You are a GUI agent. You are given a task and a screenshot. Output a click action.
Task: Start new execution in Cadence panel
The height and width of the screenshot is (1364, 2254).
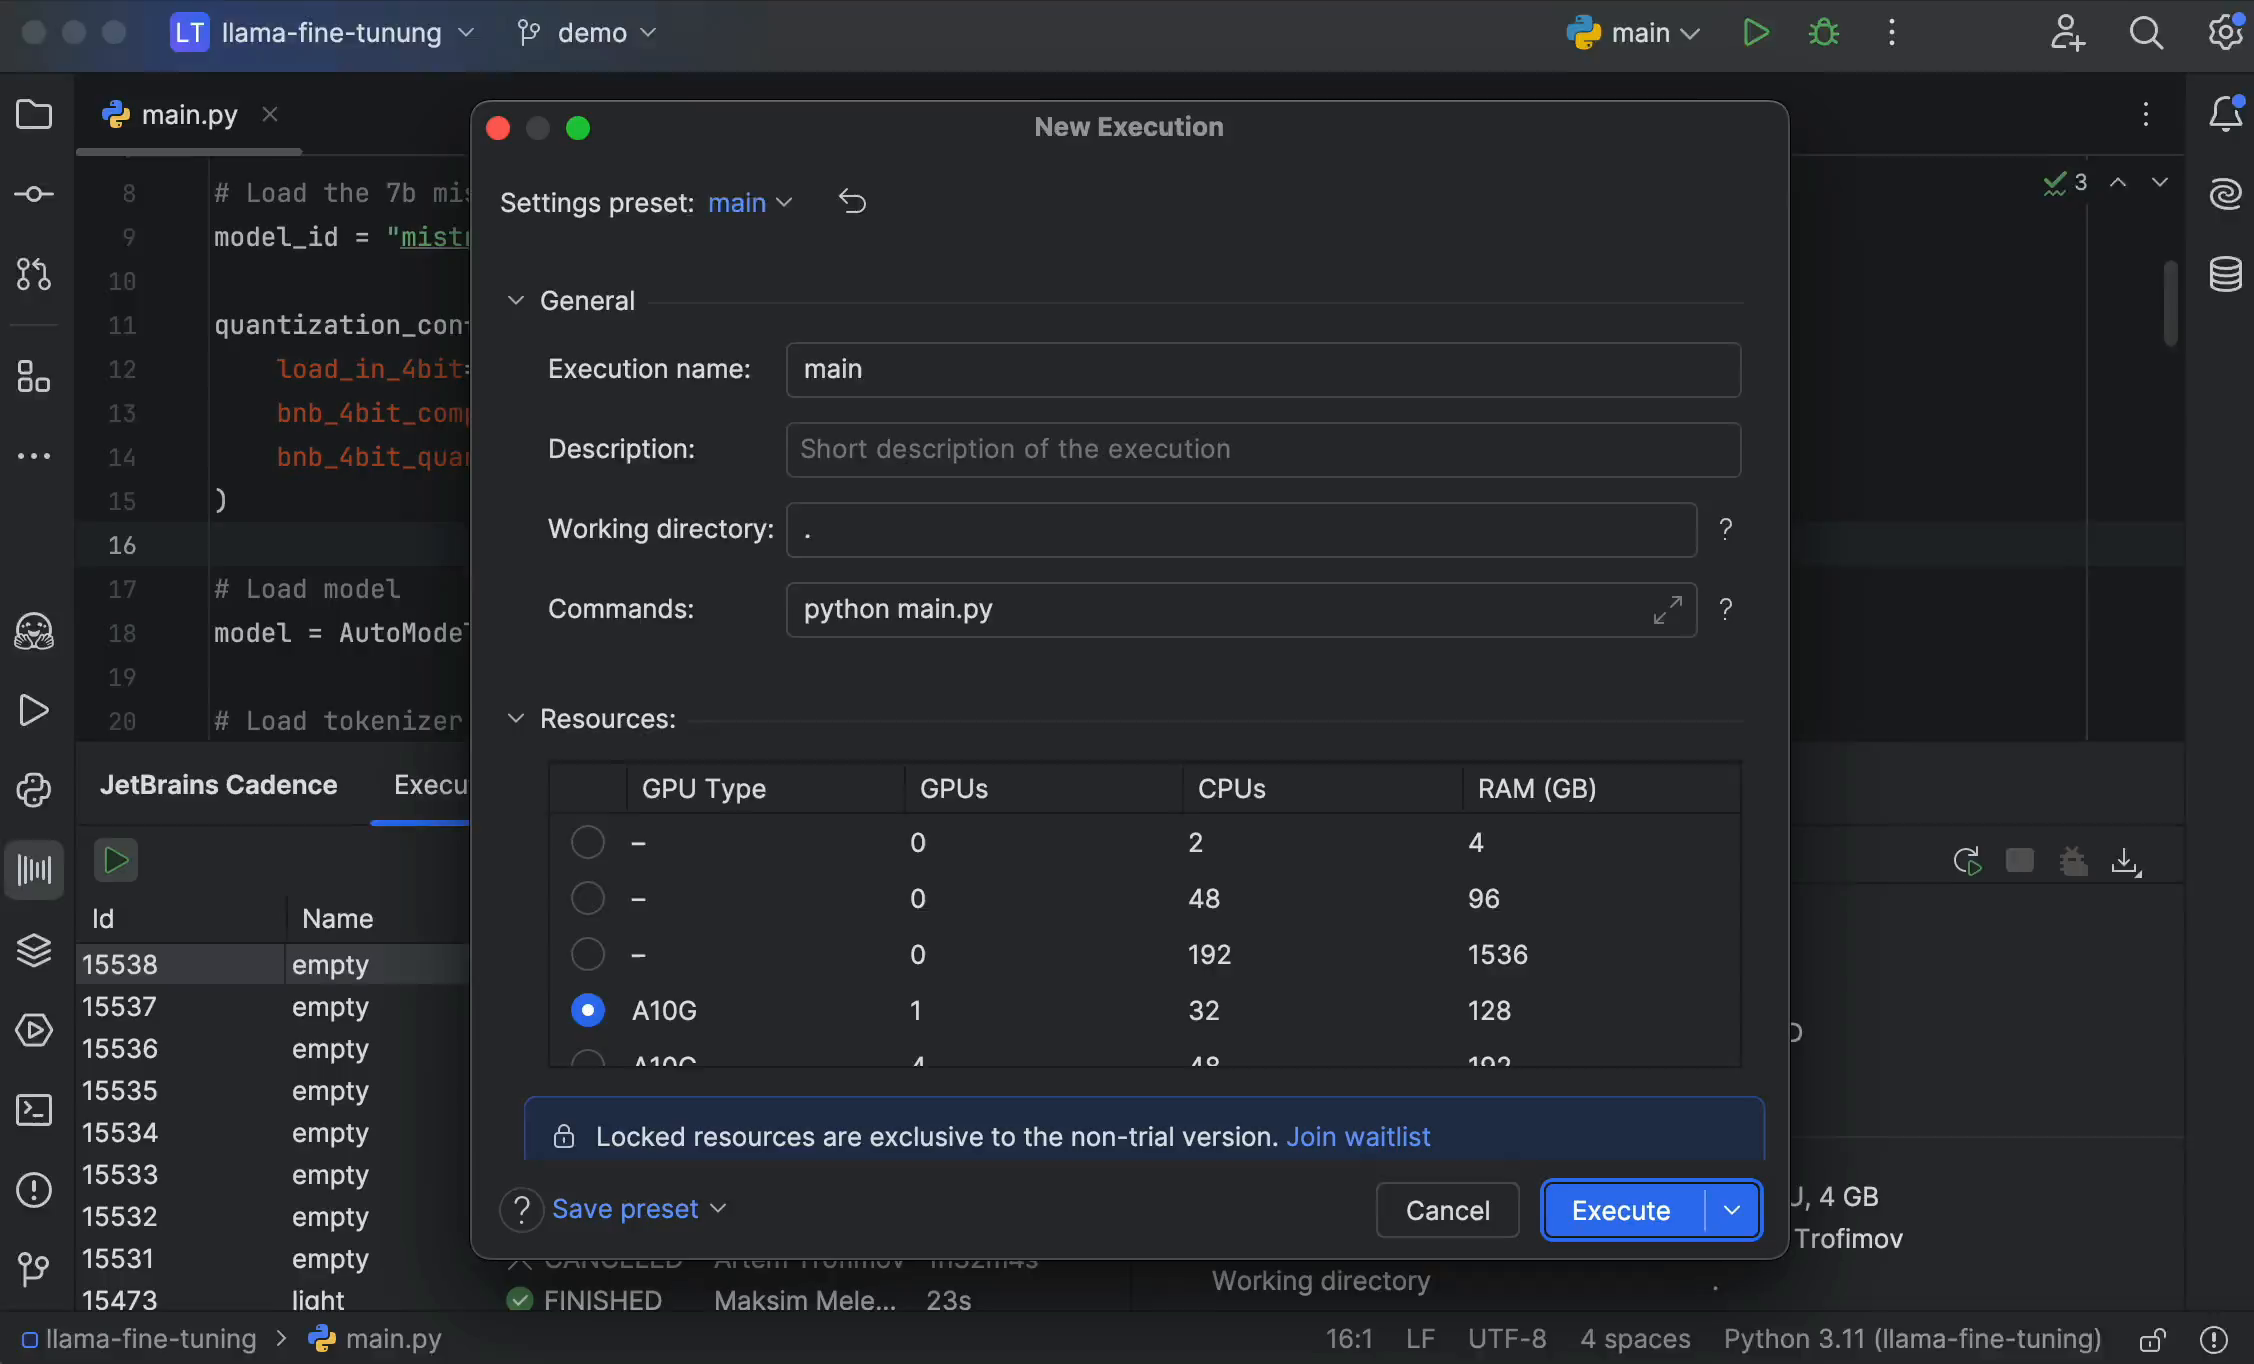116,860
